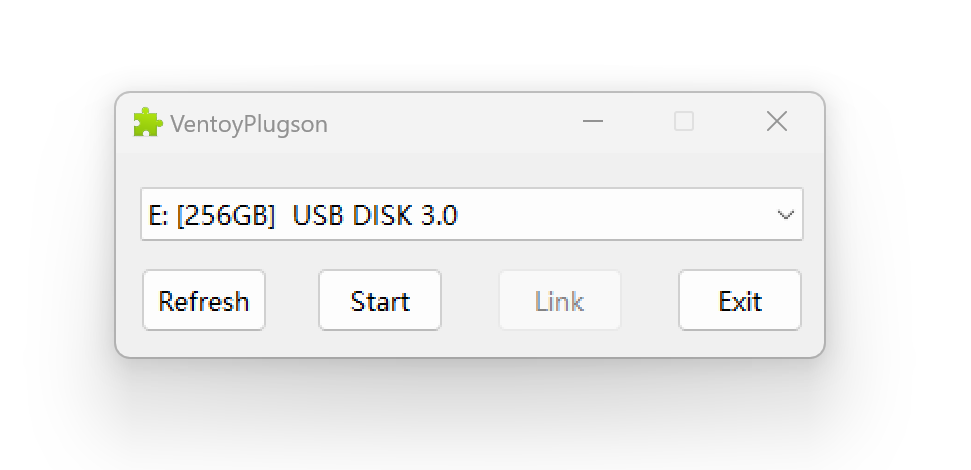The height and width of the screenshot is (470, 971).
Task: Open the E: [256GB] USB DISK combo box
Action: click(470, 215)
